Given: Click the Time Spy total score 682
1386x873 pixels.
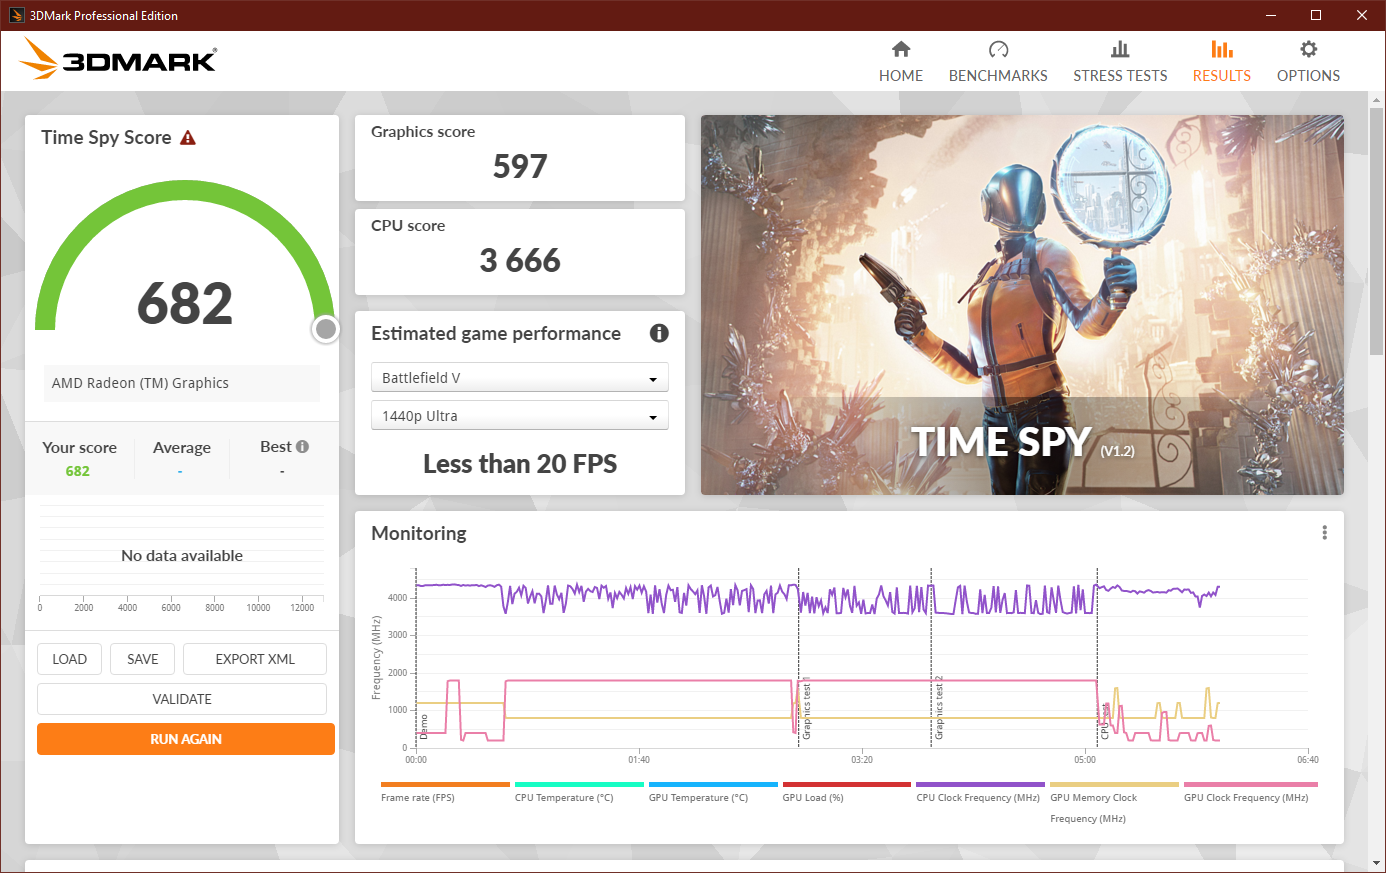Looking at the screenshot, I should click(x=185, y=303).
